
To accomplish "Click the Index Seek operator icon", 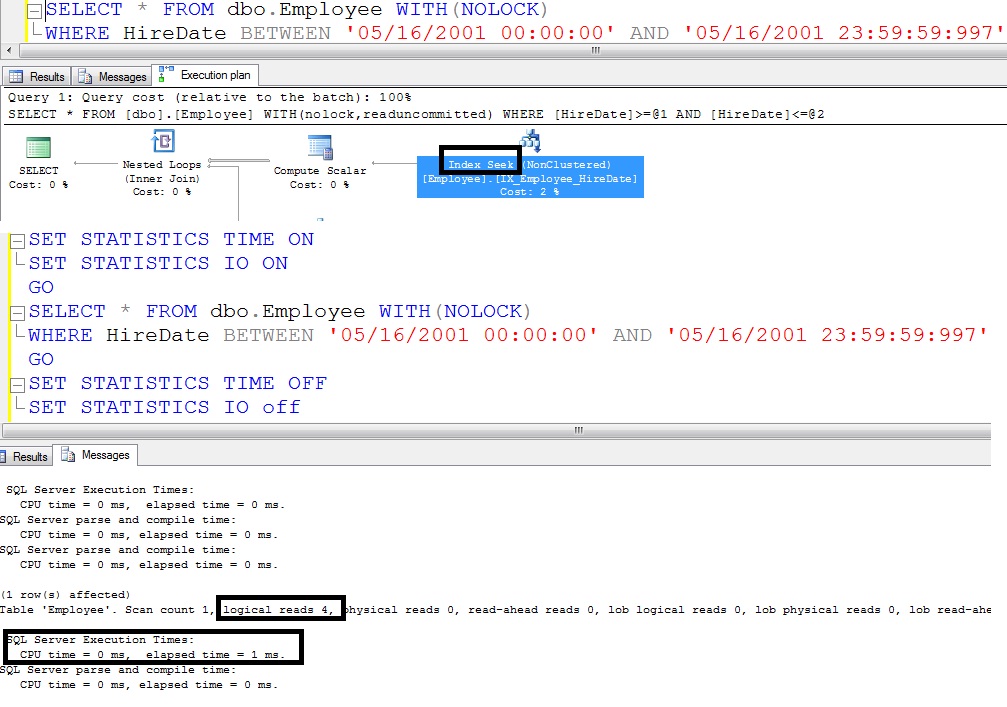I will point(530,141).
